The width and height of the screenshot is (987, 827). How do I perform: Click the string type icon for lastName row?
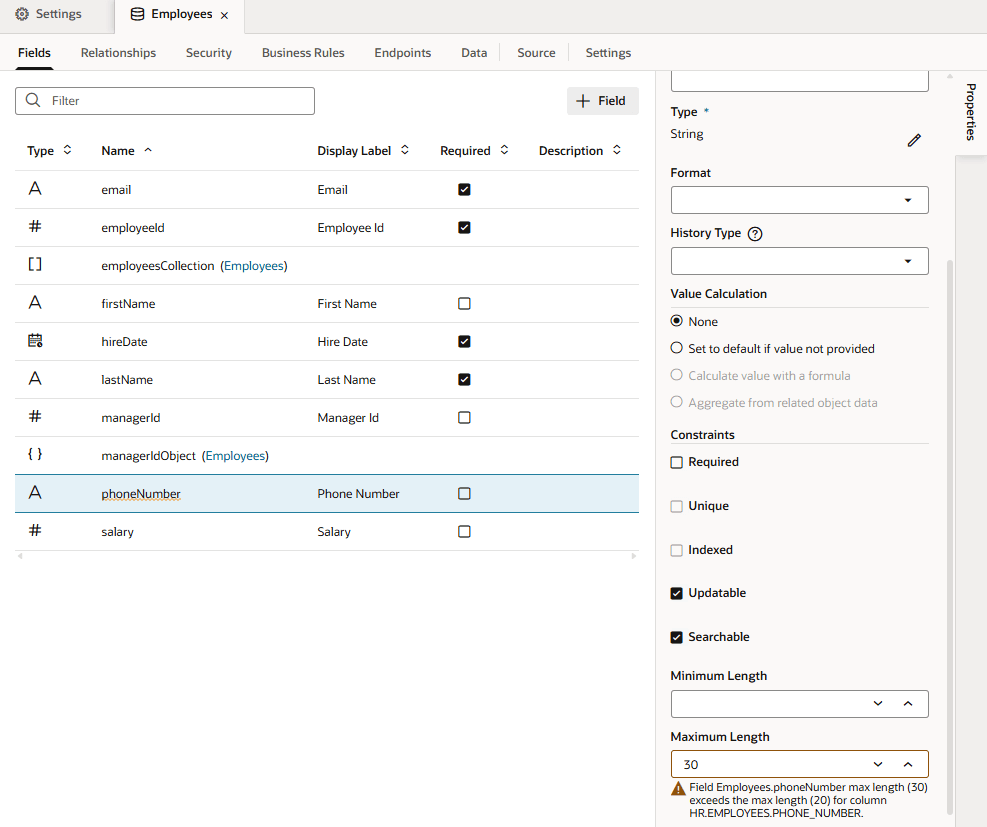(x=35, y=378)
